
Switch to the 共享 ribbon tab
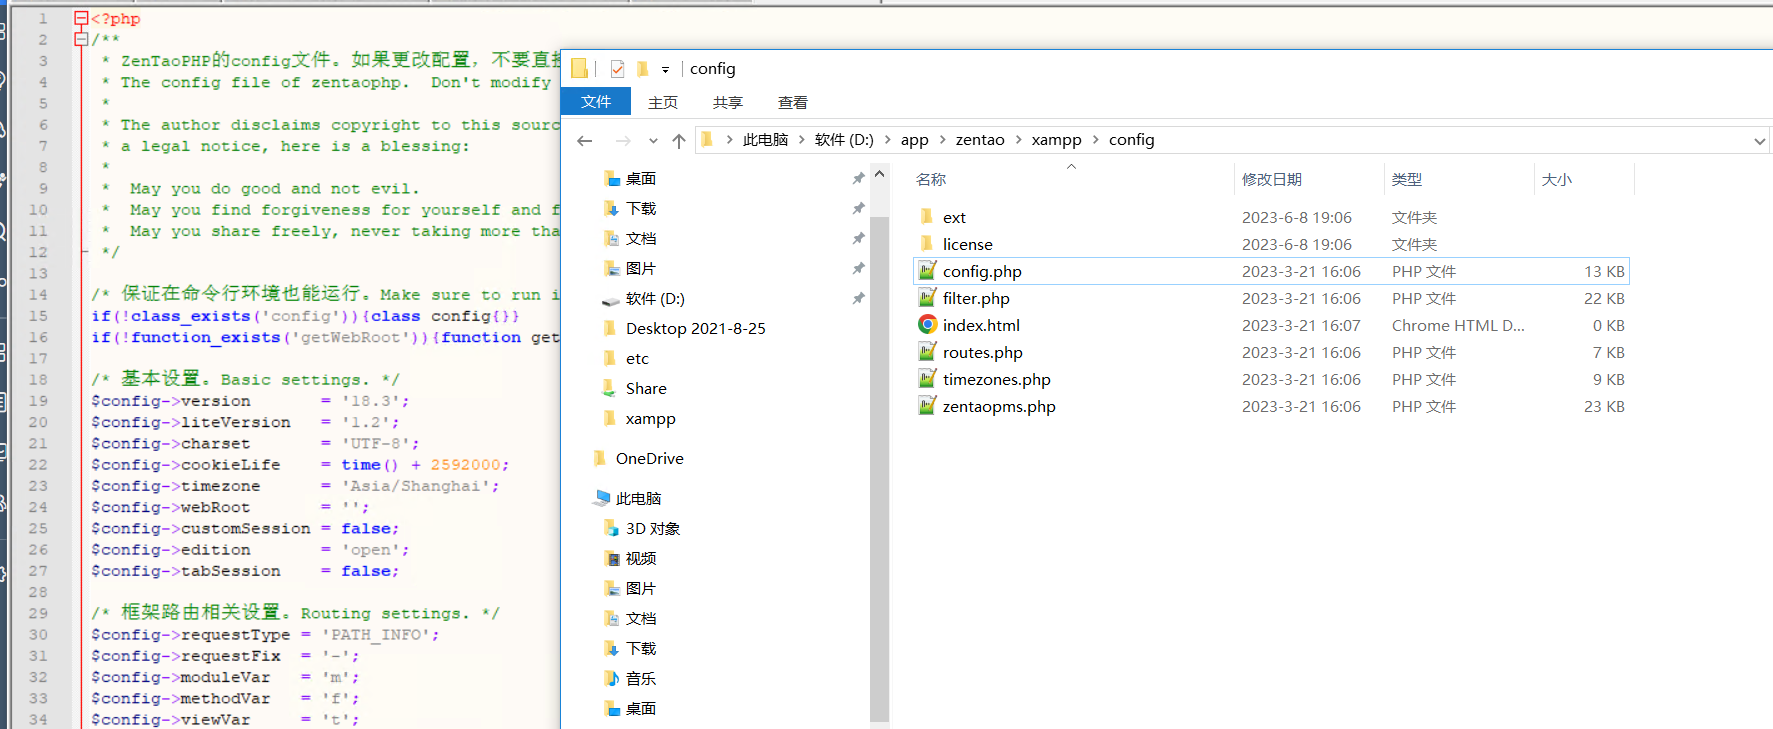tap(728, 102)
